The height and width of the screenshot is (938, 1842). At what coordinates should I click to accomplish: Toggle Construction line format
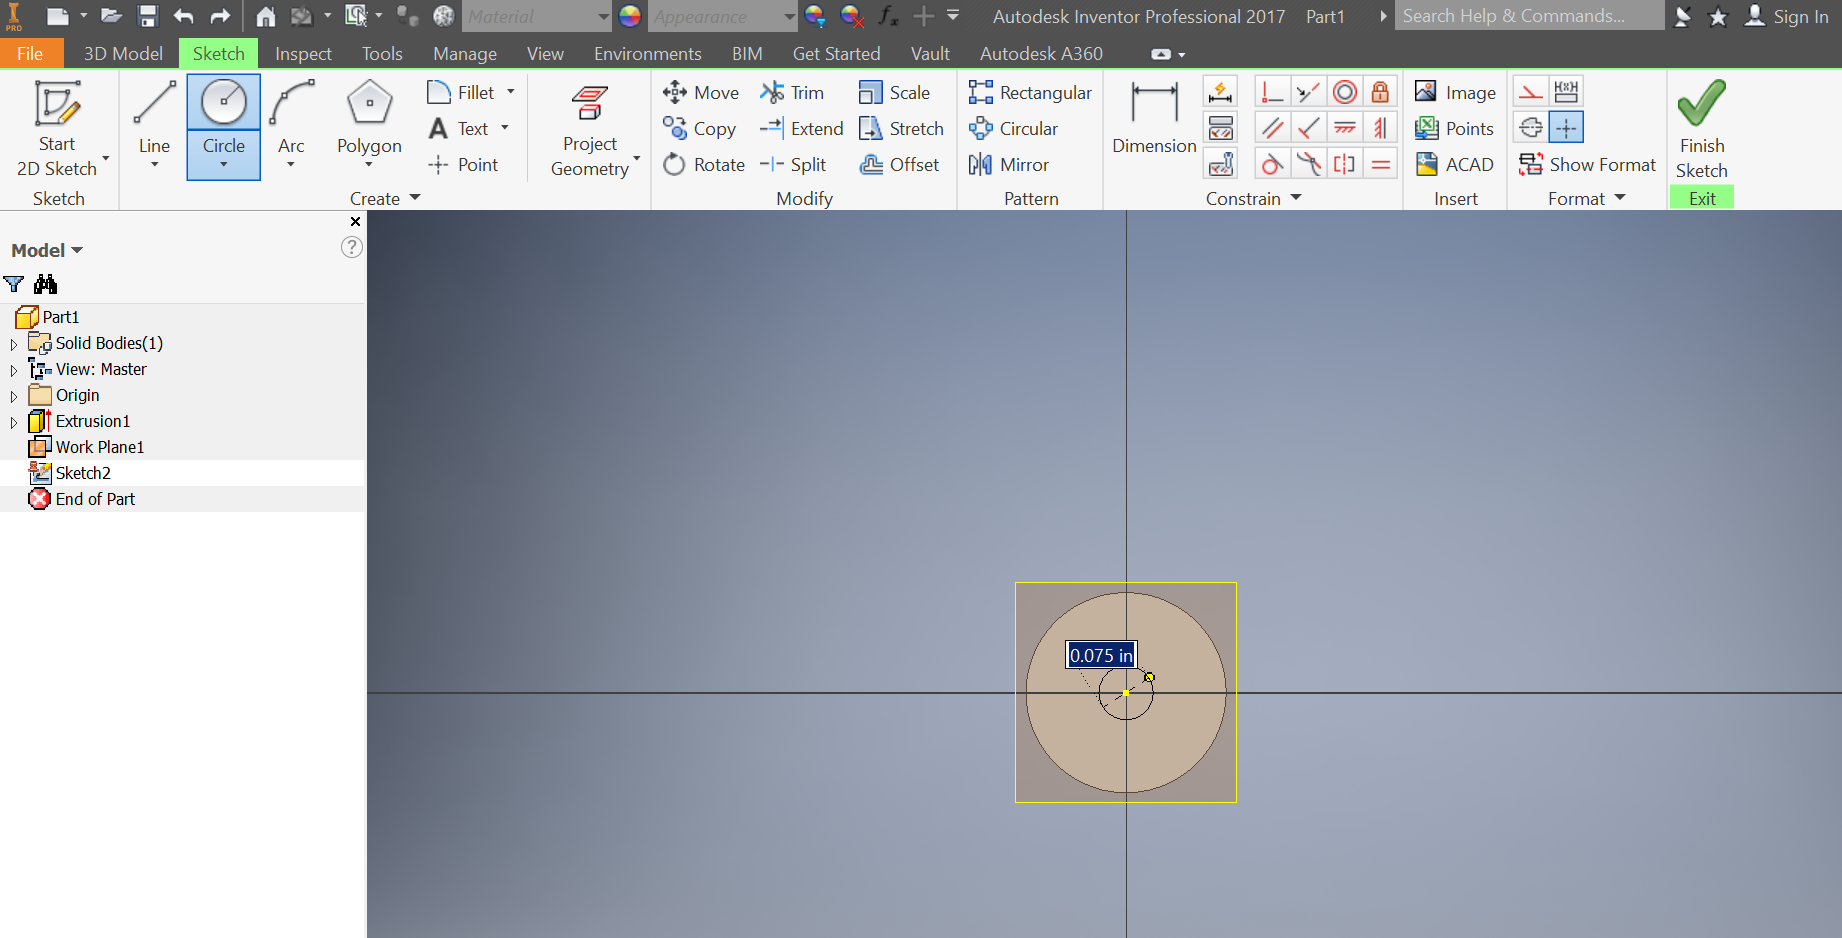click(1530, 92)
